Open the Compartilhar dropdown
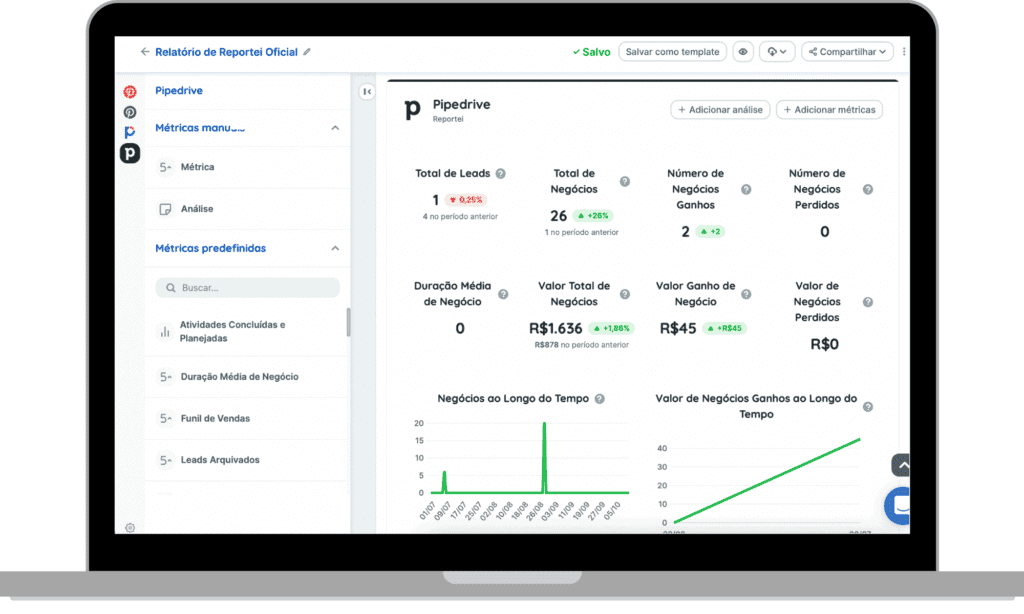 click(846, 51)
